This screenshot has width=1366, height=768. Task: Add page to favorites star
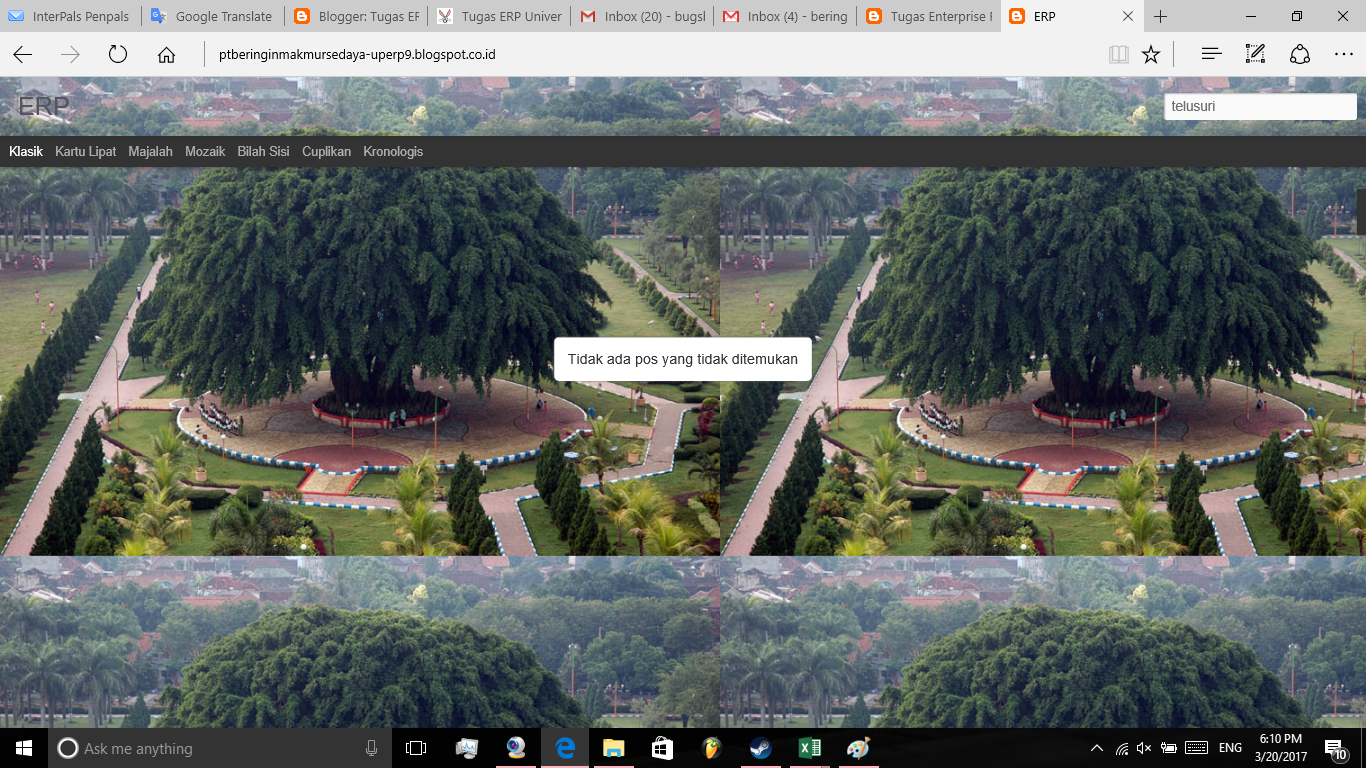pyautogui.click(x=1151, y=55)
